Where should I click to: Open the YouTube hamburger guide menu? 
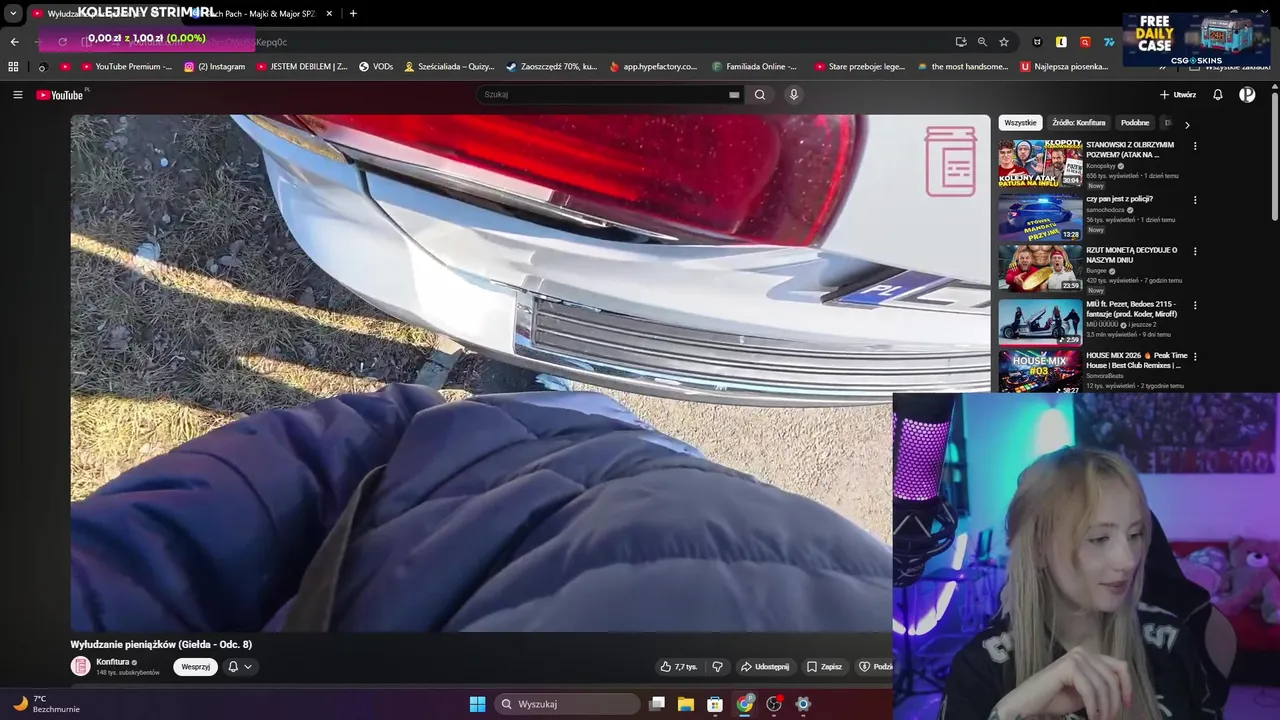17,95
